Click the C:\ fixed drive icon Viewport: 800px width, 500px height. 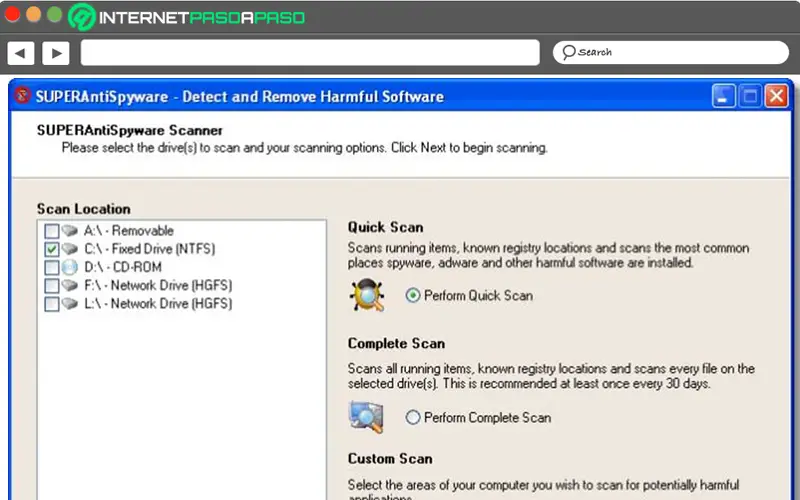70,249
